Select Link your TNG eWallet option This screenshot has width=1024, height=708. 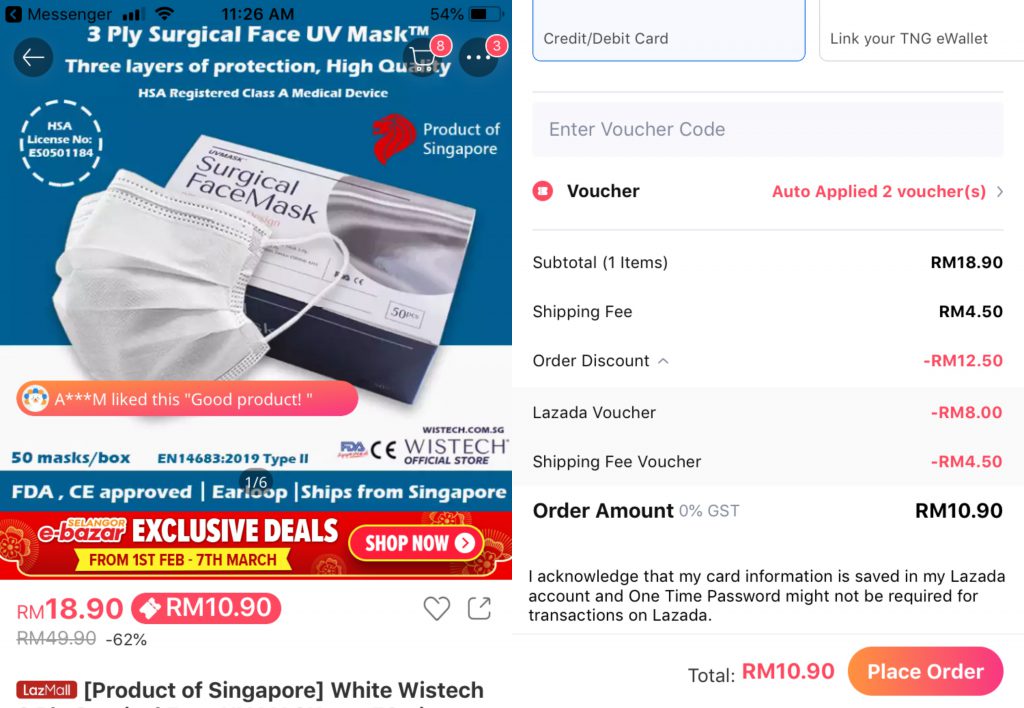coord(921,31)
